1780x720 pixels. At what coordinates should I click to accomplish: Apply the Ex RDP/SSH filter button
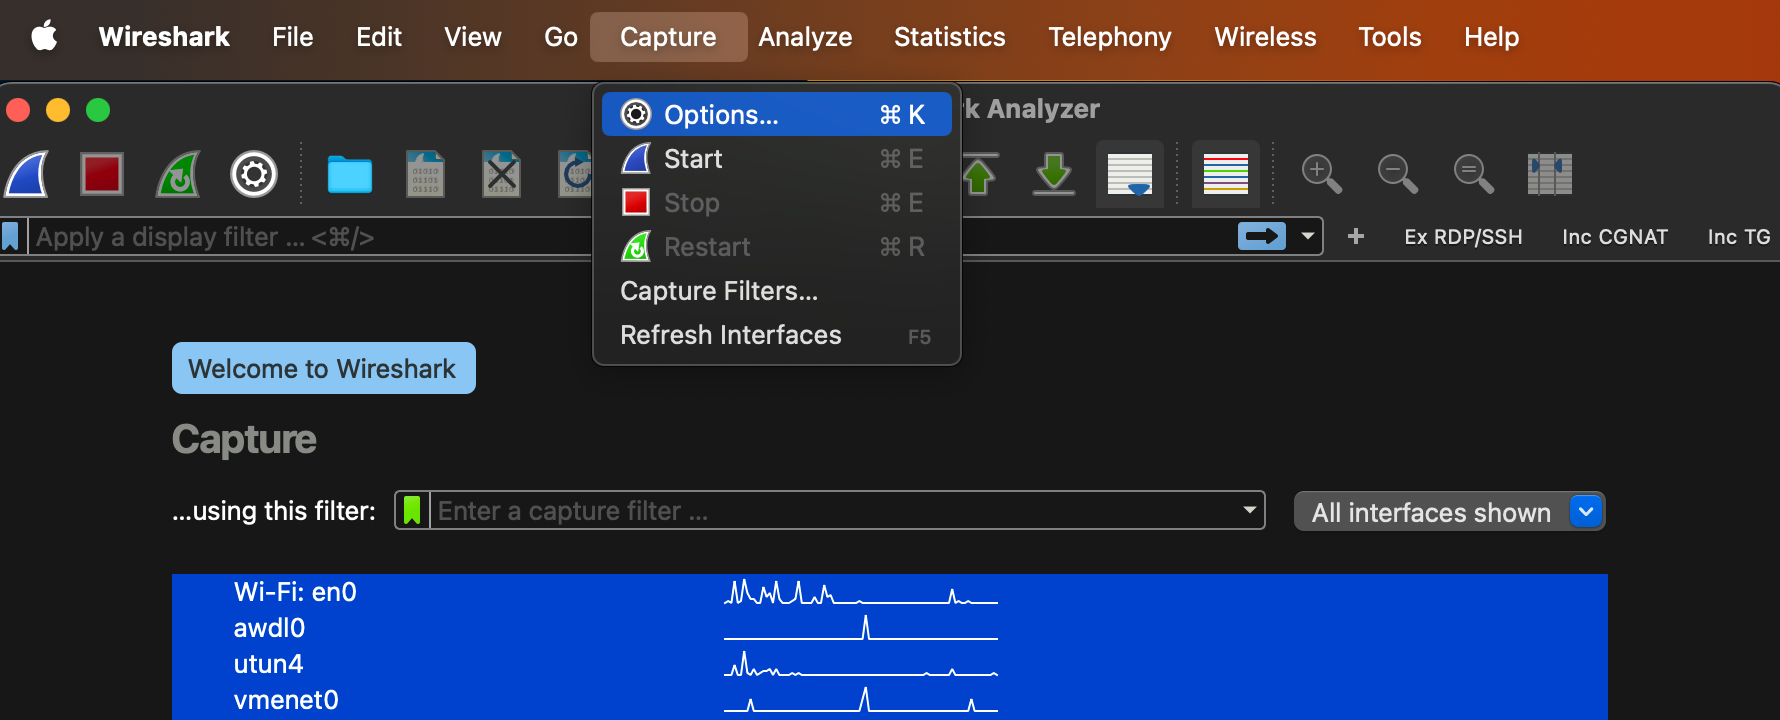[1463, 237]
